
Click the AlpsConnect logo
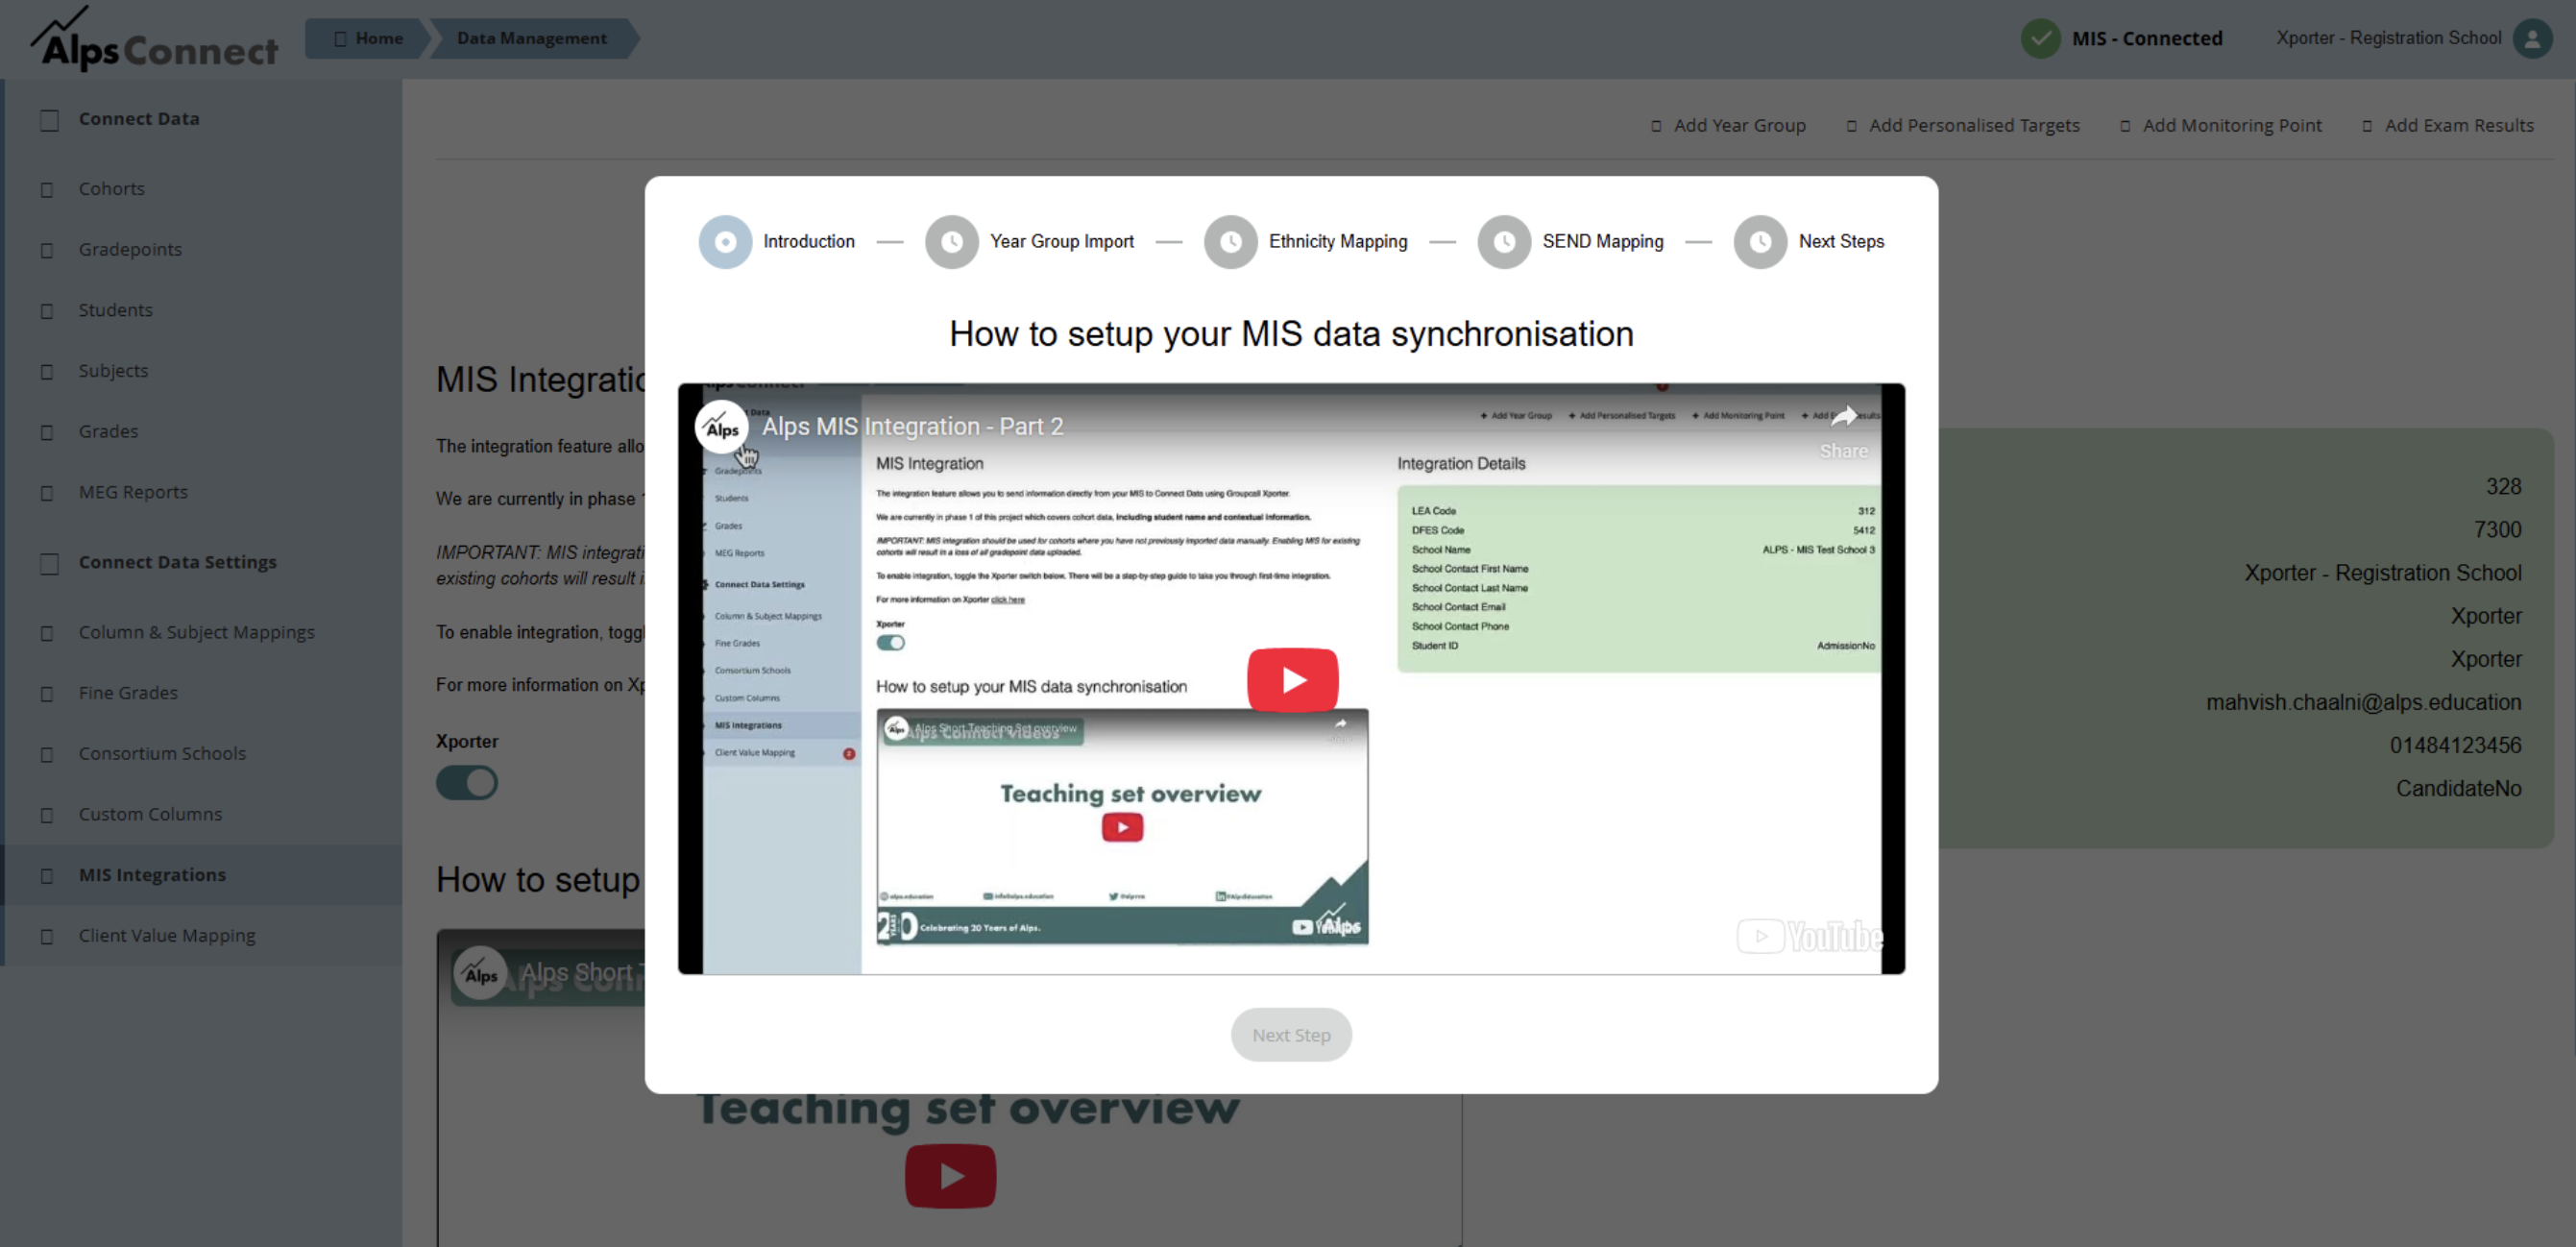[153, 39]
